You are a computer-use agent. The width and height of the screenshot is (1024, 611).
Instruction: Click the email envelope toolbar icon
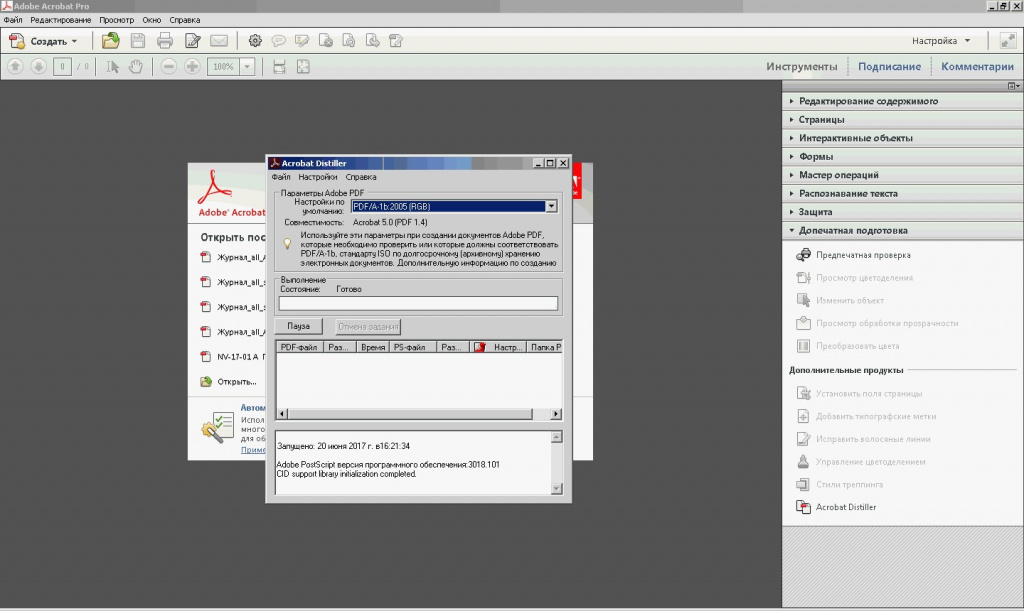(x=219, y=41)
